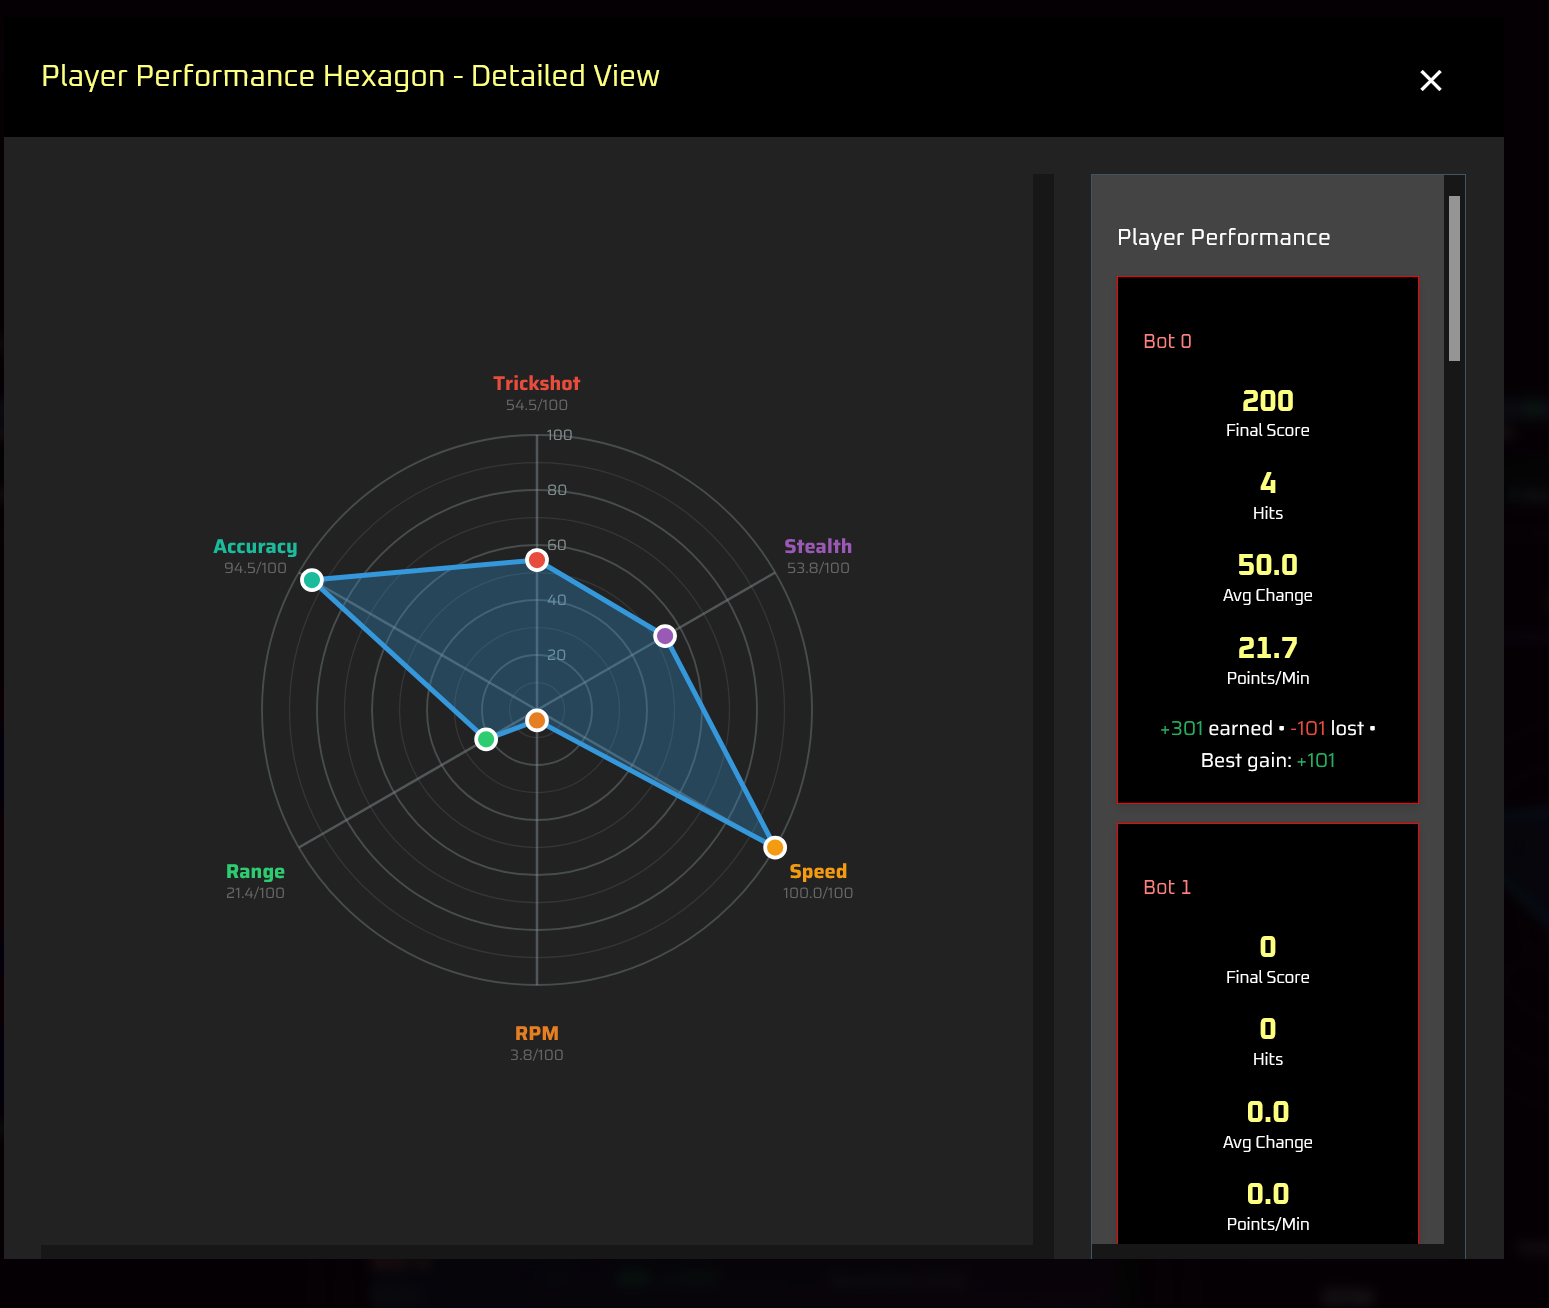Viewport: 1549px width, 1308px height.
Task: Select the orange RPM data point
Action: click(x=537, y=718)
